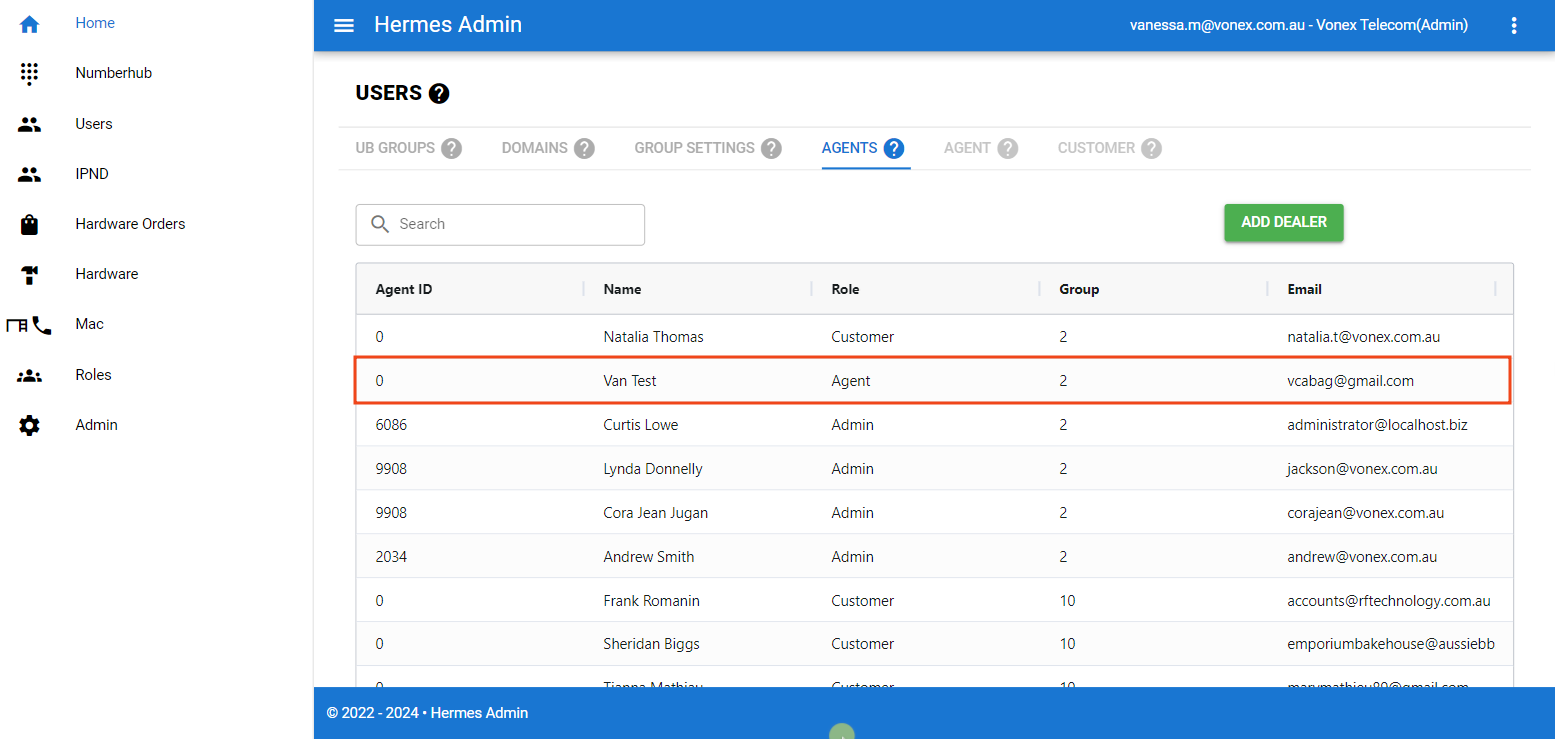Toggle the hamburger menu in header
The width and height of the screenshot is (1555, 740).
tap(344, 25)
